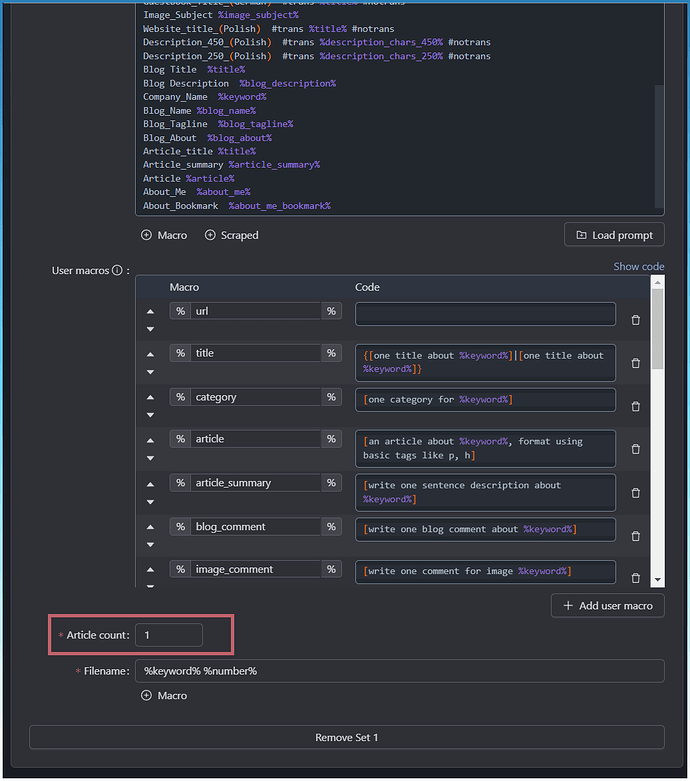Screen dimensions: 690x781
Task: Move the article macro up
Action: pos(150,440)
